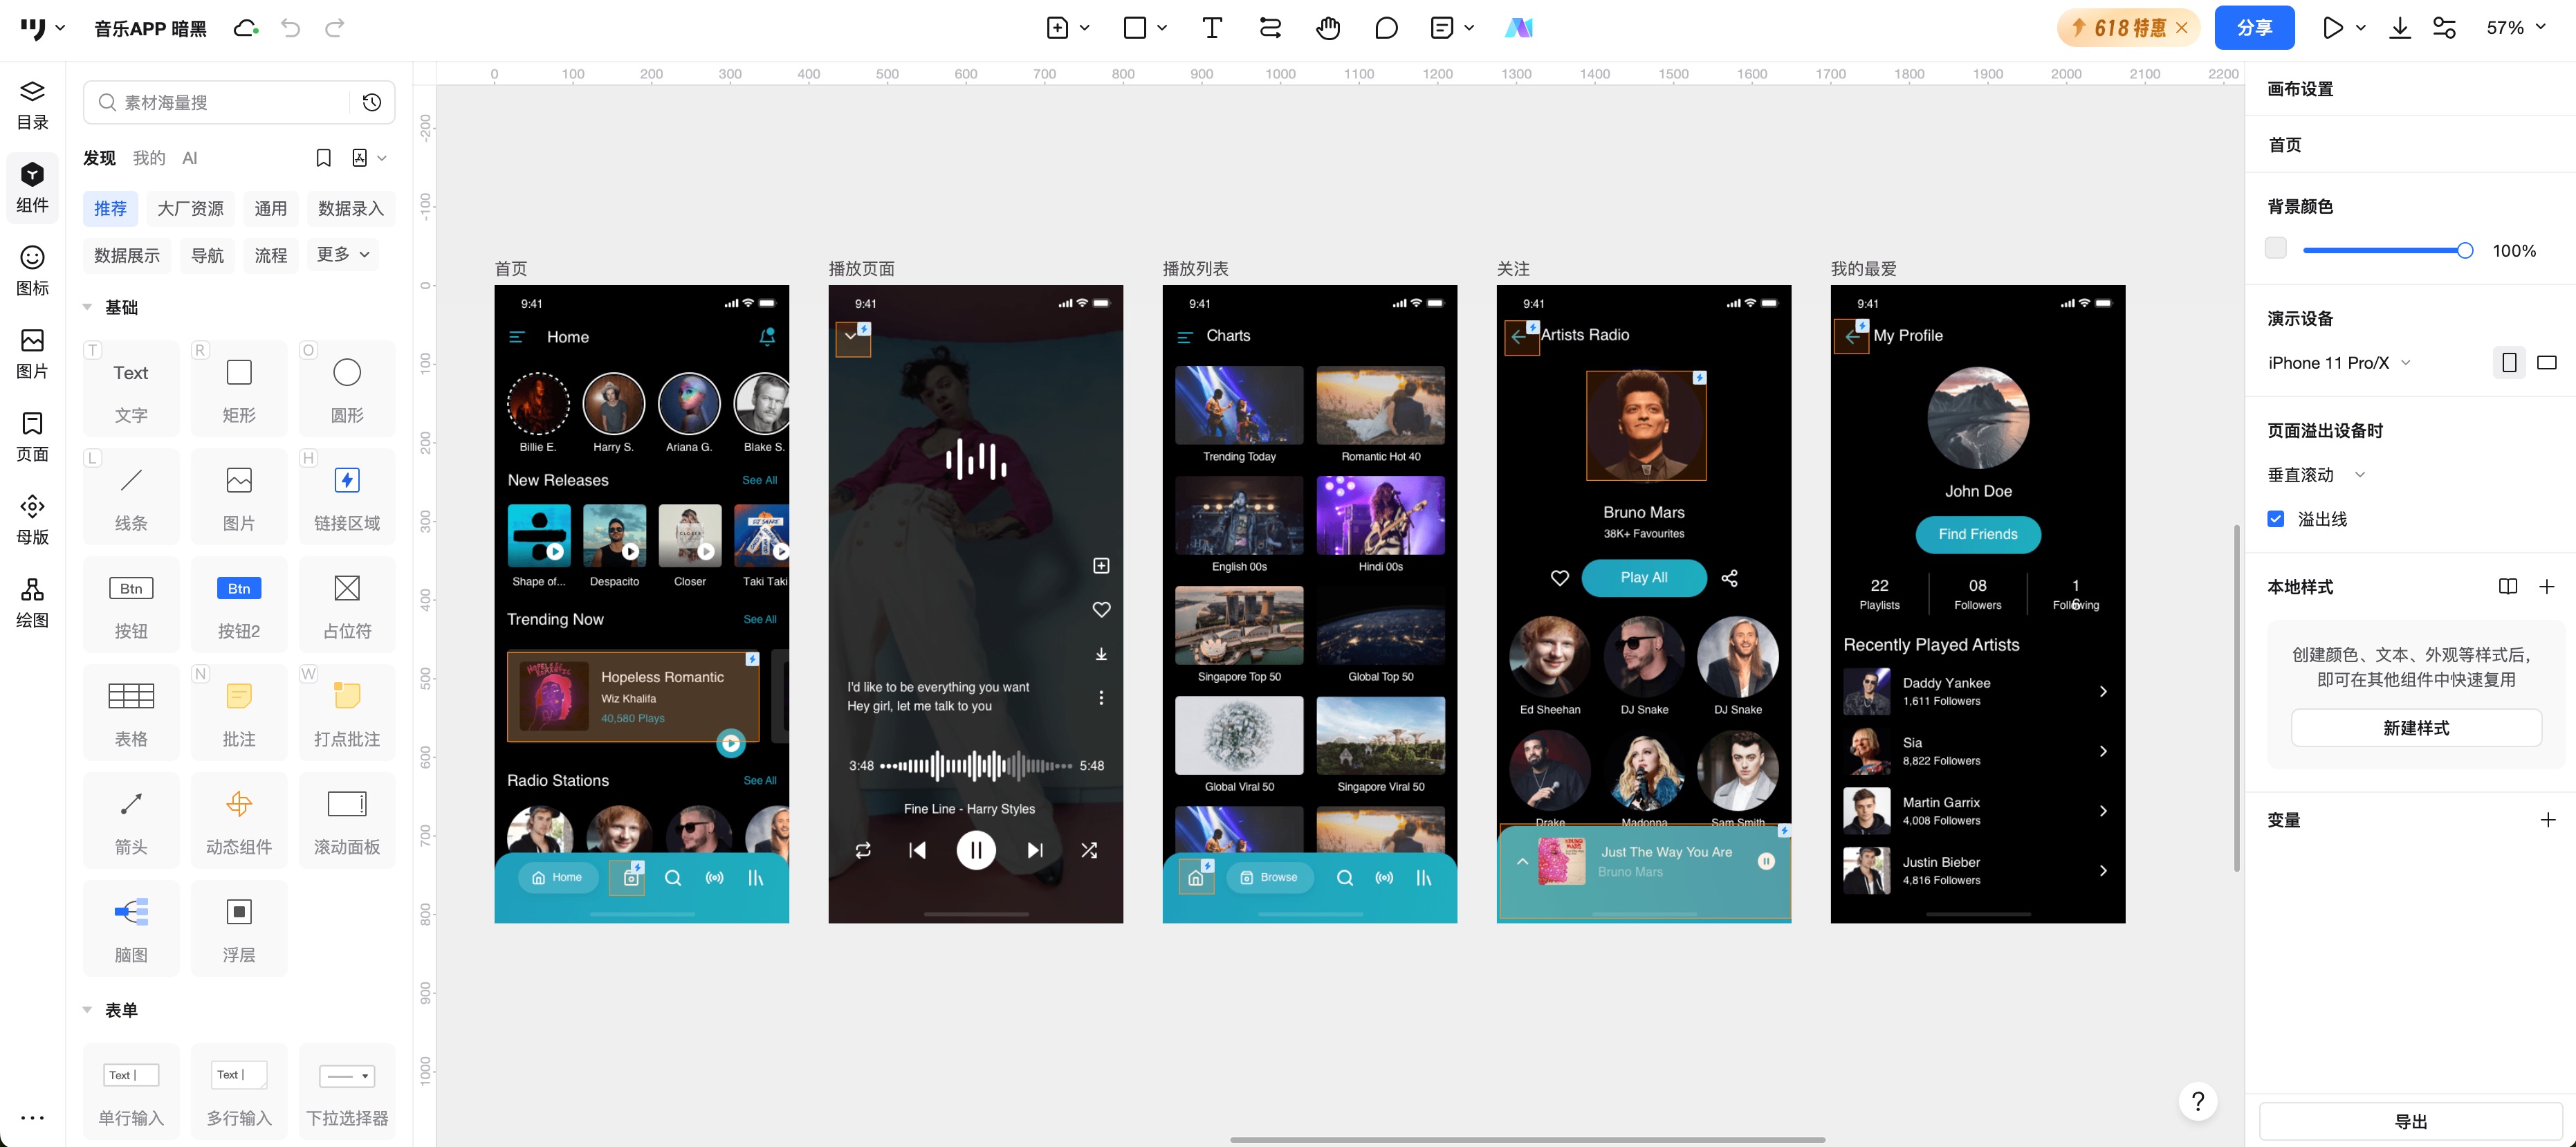Screen dimensions: 2576x1147
Task: Click the undo arrow in the top bar
Action: pyautogui.click(x=291, y=28)
